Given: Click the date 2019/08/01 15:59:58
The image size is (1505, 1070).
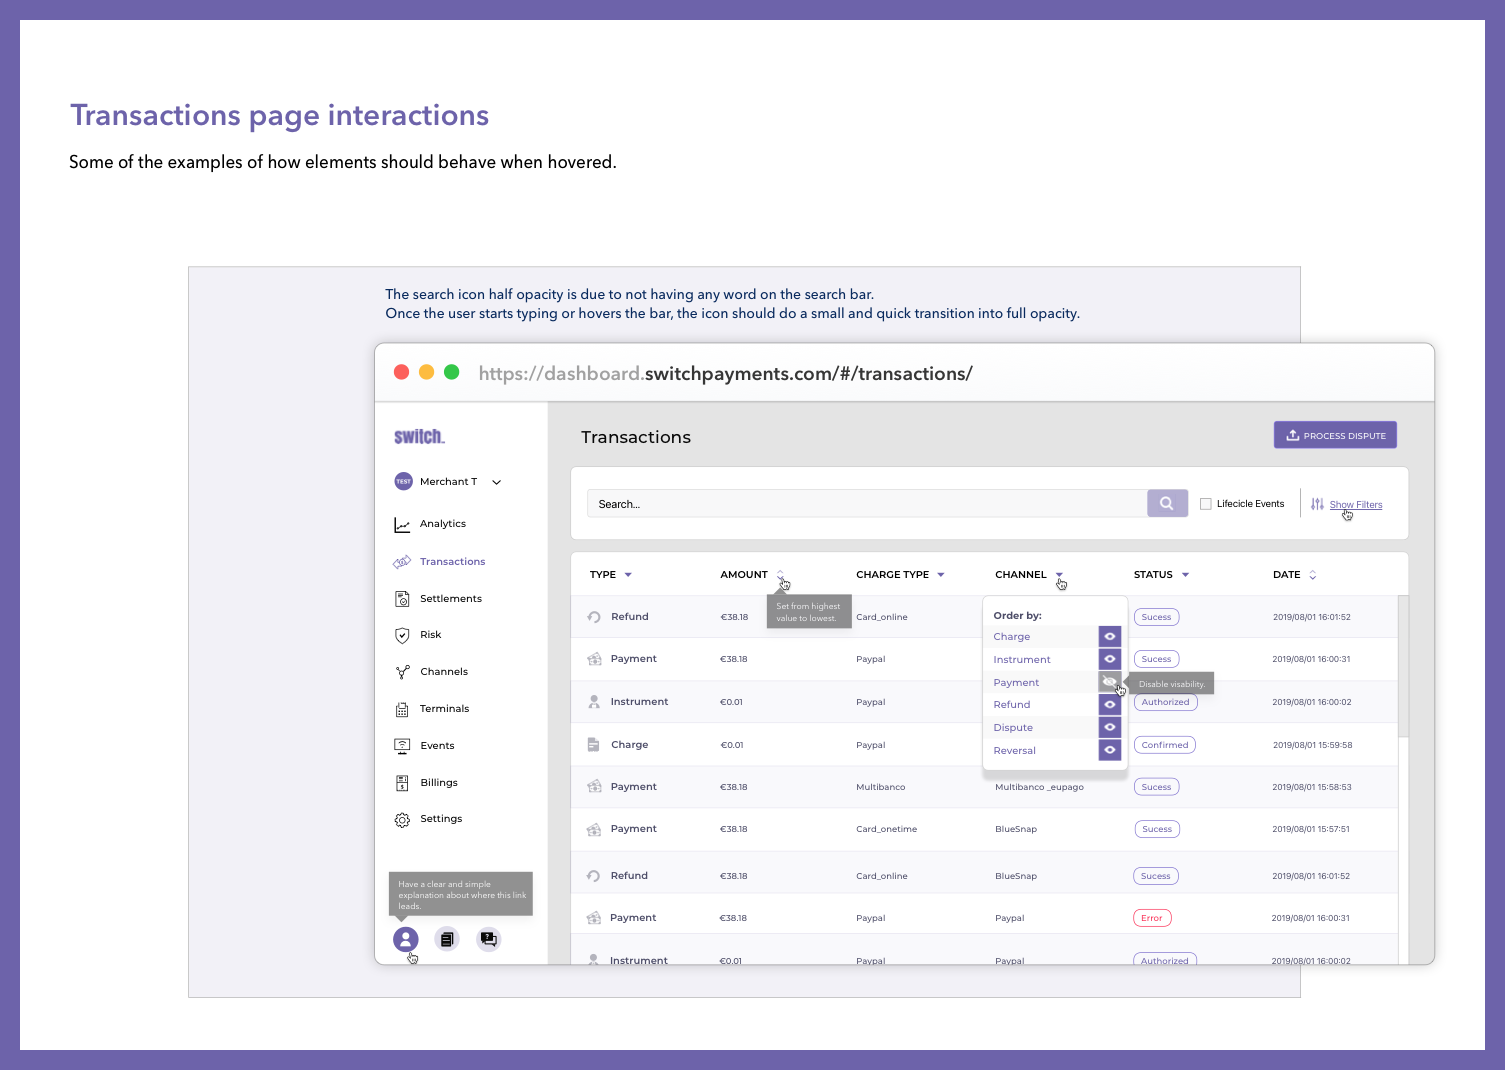Looking at the screenshot, I should (x=1312, y=745).
